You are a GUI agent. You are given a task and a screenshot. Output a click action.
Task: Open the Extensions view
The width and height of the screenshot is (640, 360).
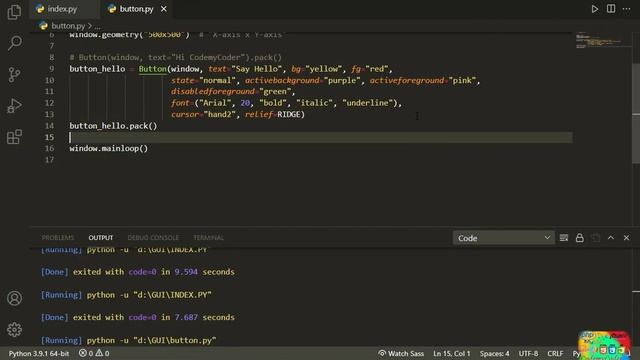click(x=14, y=137)
